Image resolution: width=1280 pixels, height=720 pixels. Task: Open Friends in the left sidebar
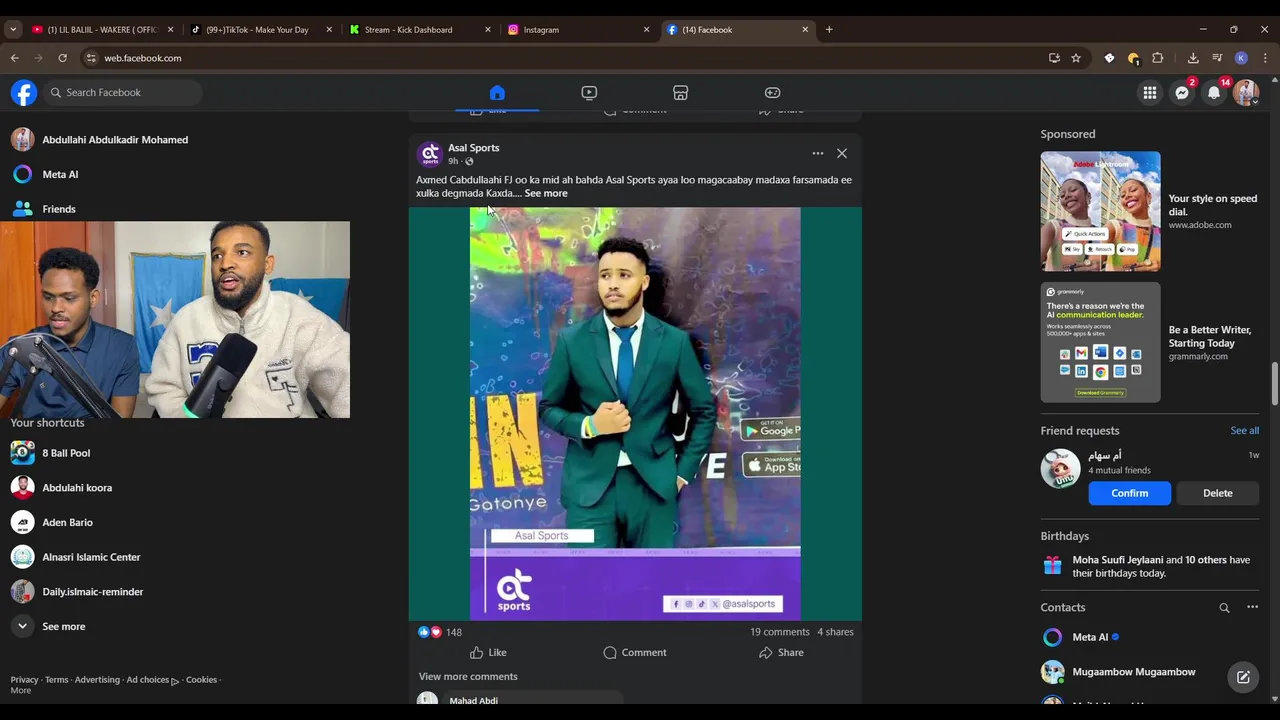[x=59, y=209]
